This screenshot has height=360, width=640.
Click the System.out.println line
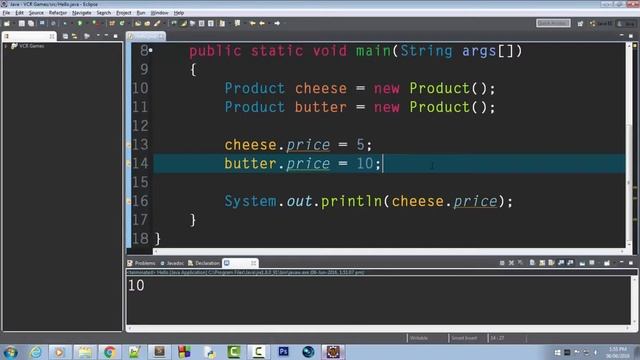(x=369, y=201)
